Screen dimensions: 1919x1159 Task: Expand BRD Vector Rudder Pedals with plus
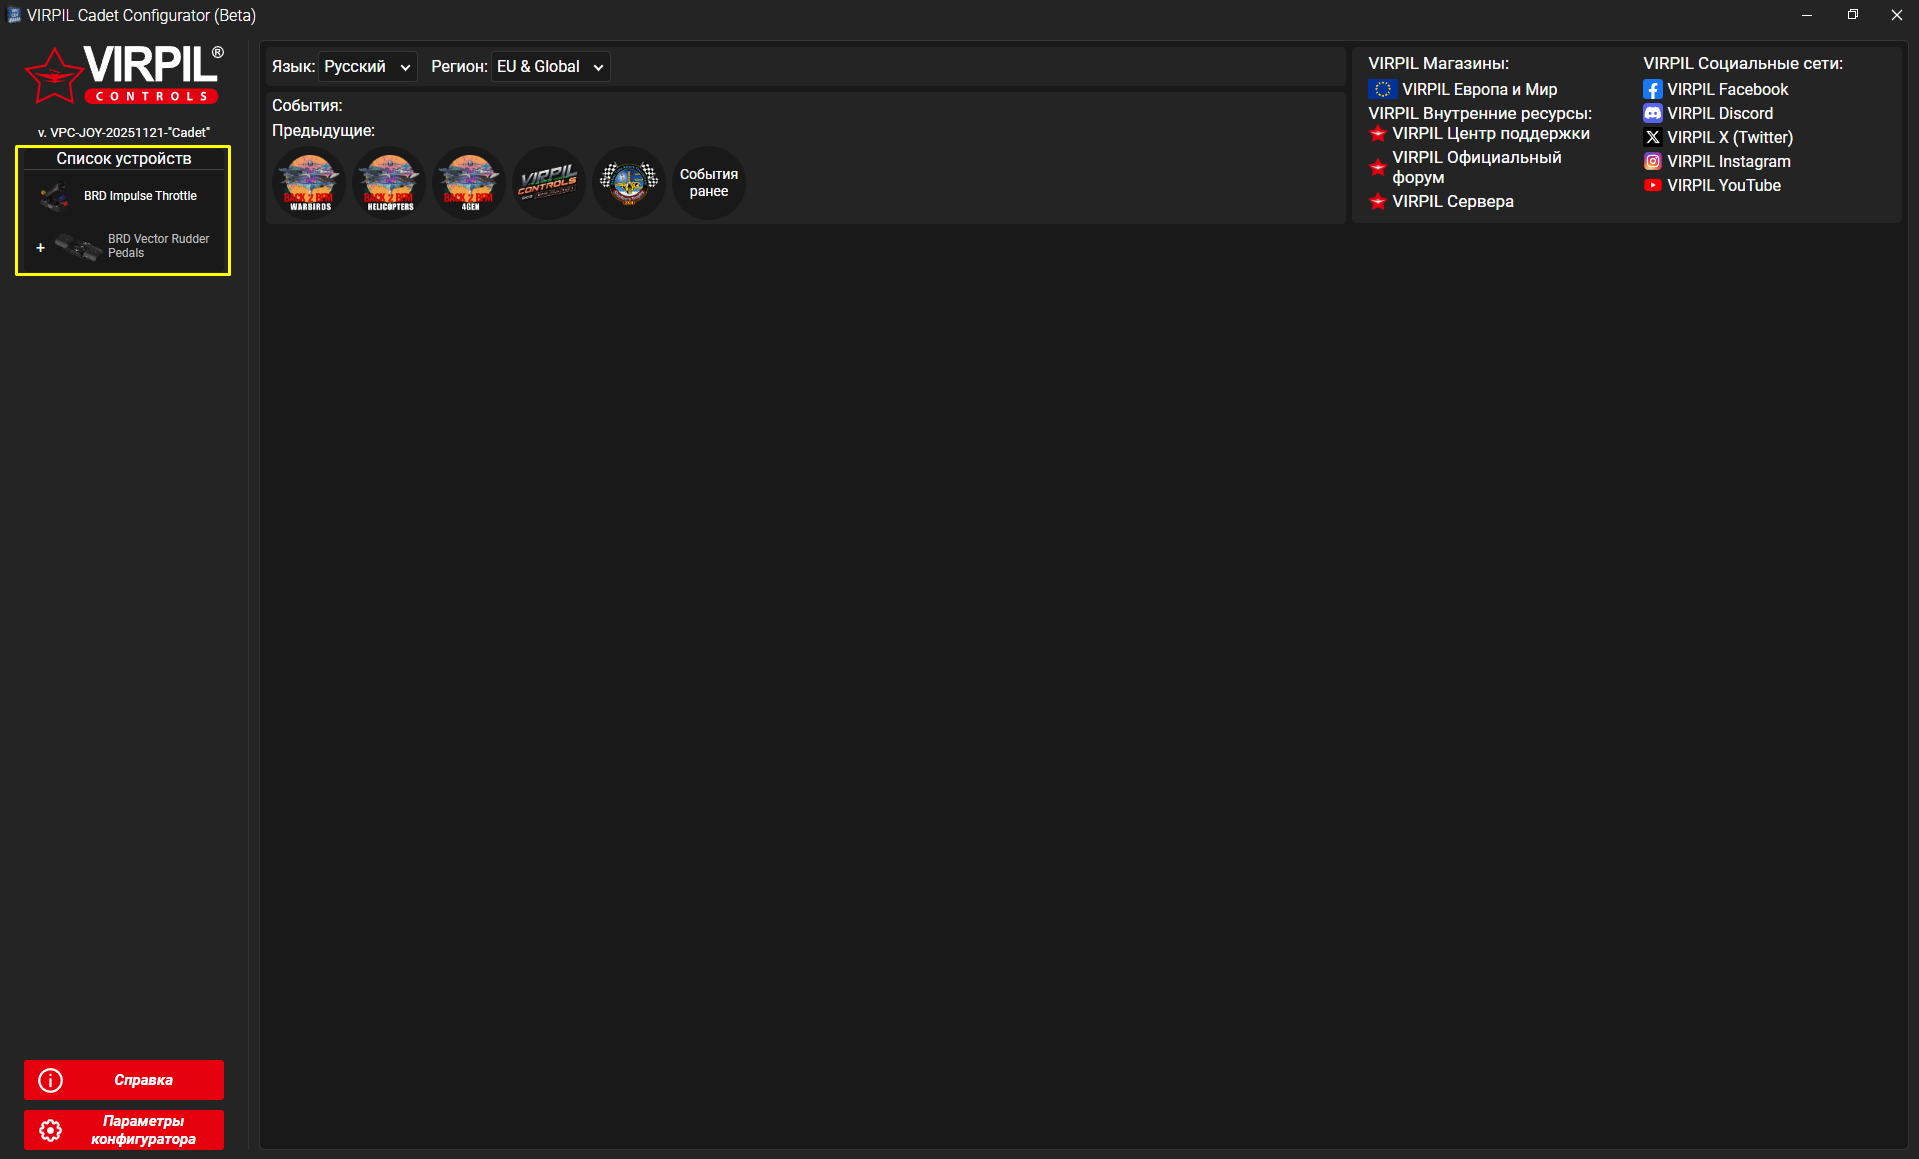point(40,247)
